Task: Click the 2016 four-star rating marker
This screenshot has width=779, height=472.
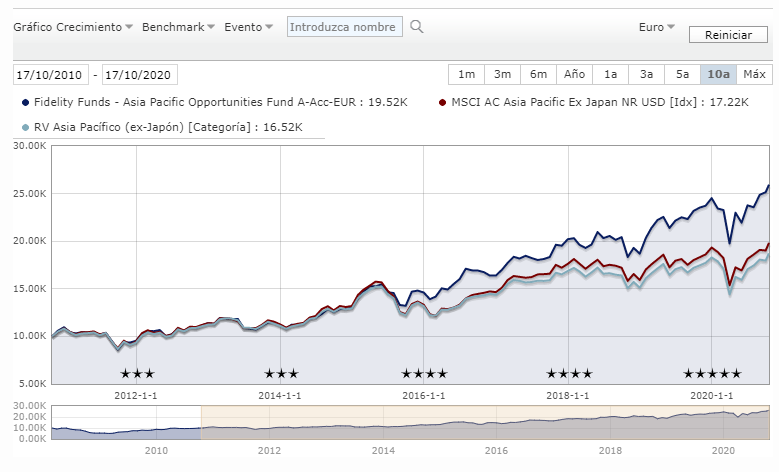Action: click(424, 374)
